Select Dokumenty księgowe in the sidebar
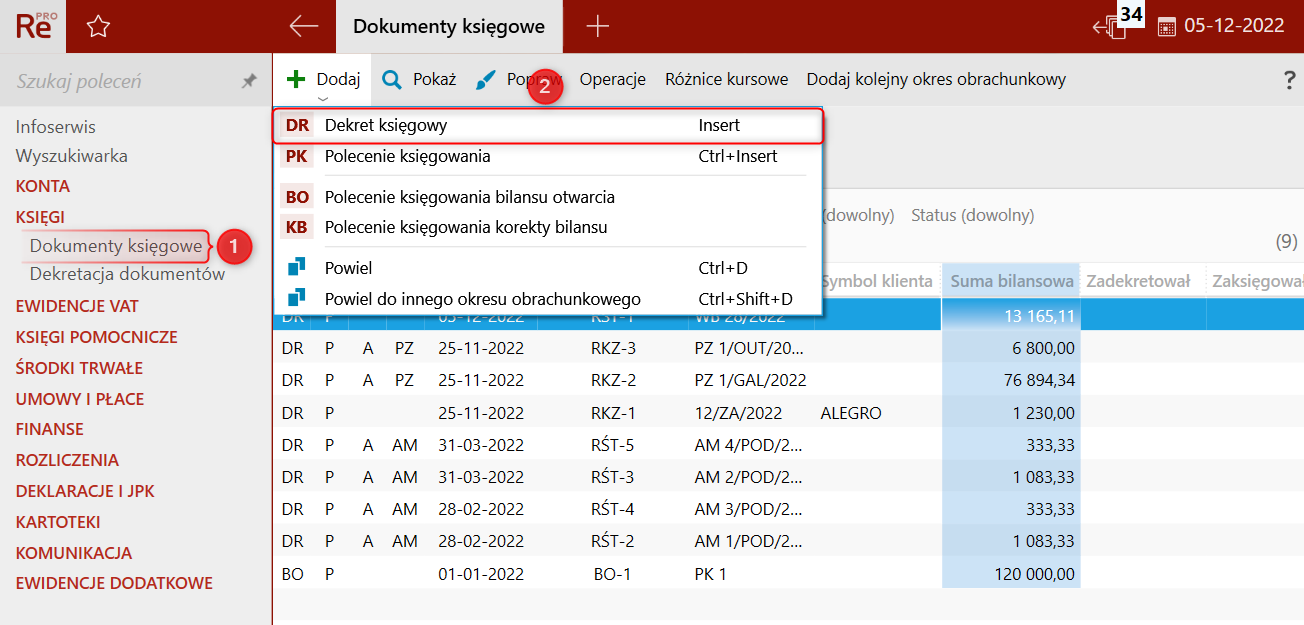This screenshot has width=1304, height=625. pos(116,246)
